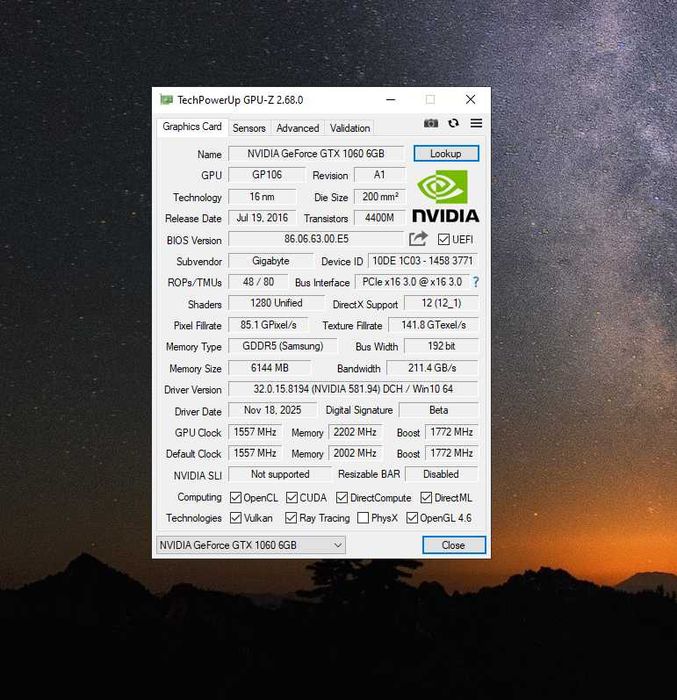The image size is (677, 700).
Task: Toggle the Ray Tracing checkbox
Action: coord(291,518)
